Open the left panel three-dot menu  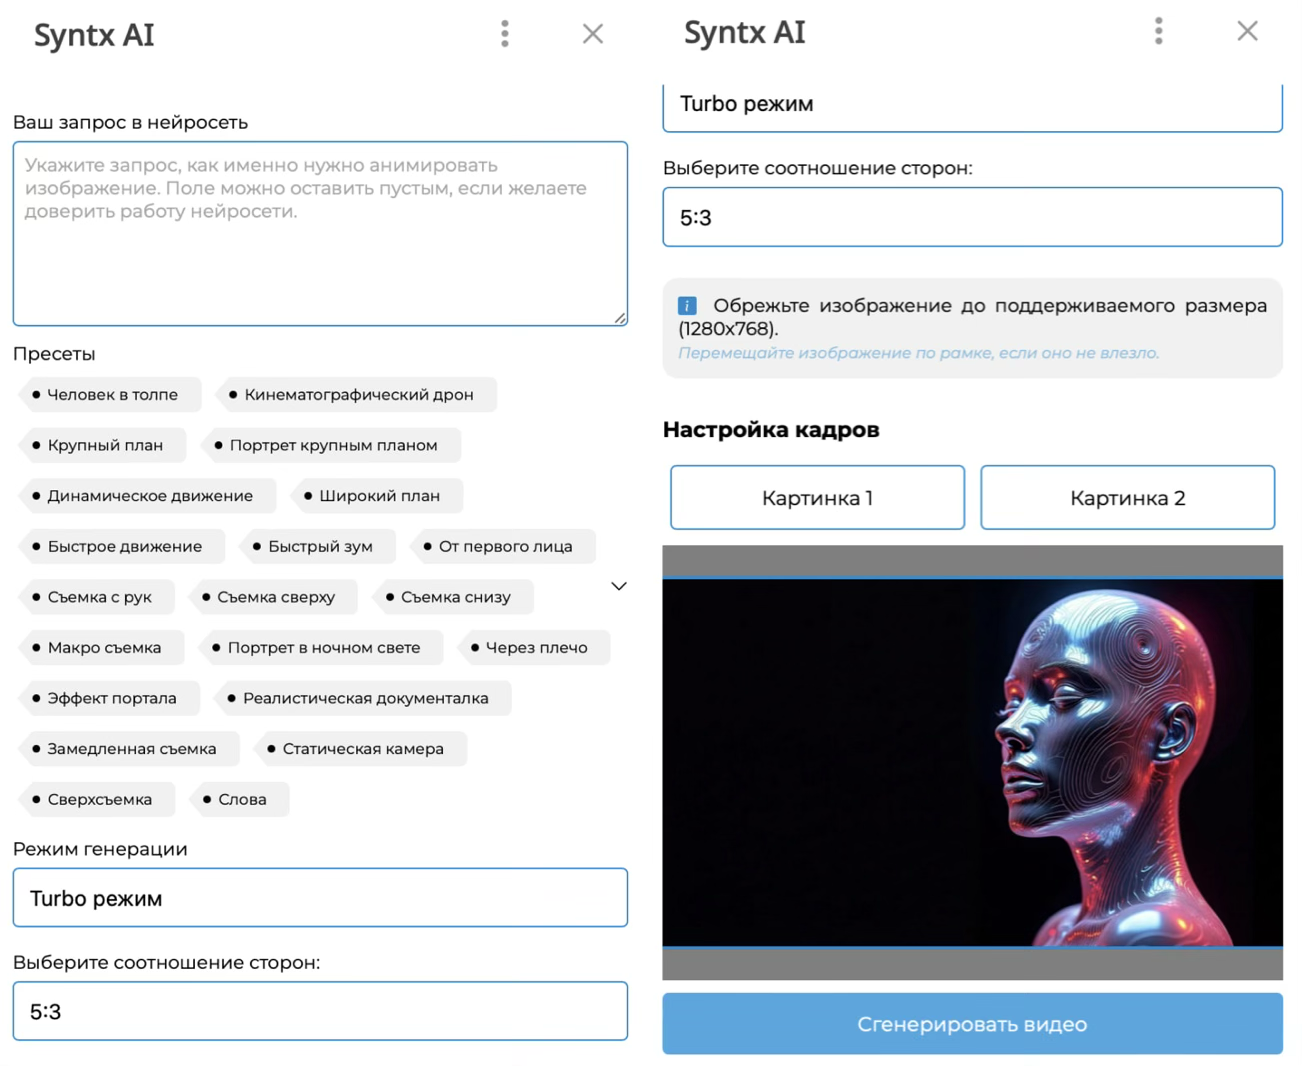click(x=504, y=34)
